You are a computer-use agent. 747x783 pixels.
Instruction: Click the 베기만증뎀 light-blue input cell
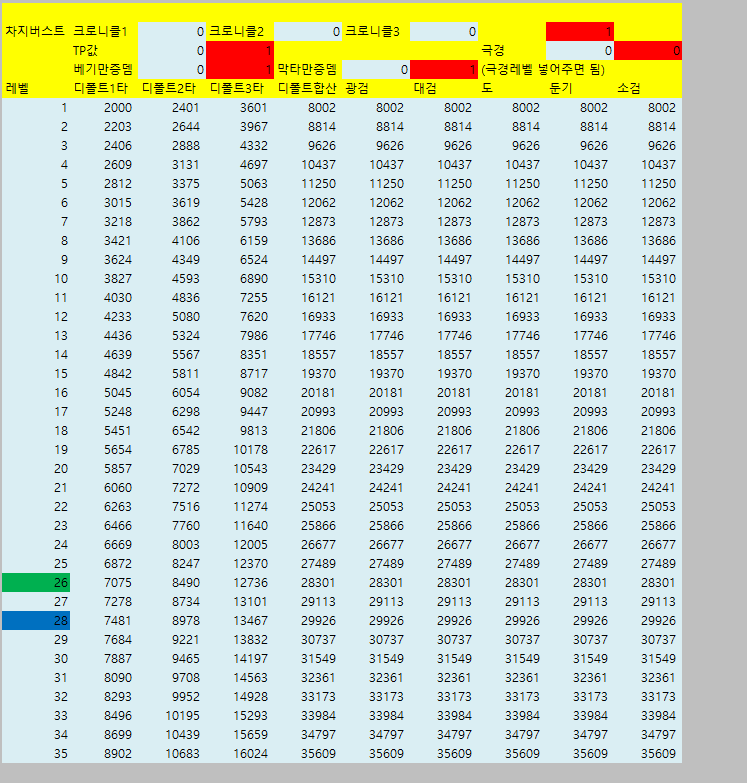pyautogui.click(x=171, y=69)
